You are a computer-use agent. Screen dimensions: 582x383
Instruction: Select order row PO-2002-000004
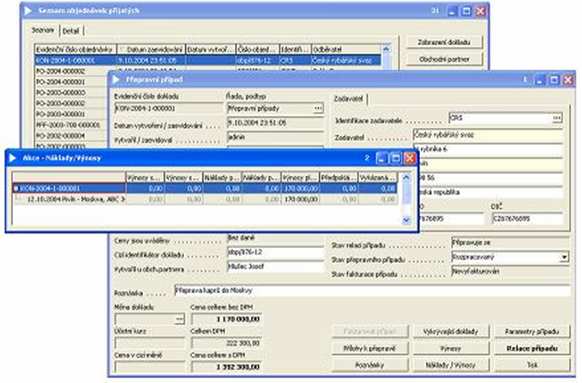(x=71, y=135)
